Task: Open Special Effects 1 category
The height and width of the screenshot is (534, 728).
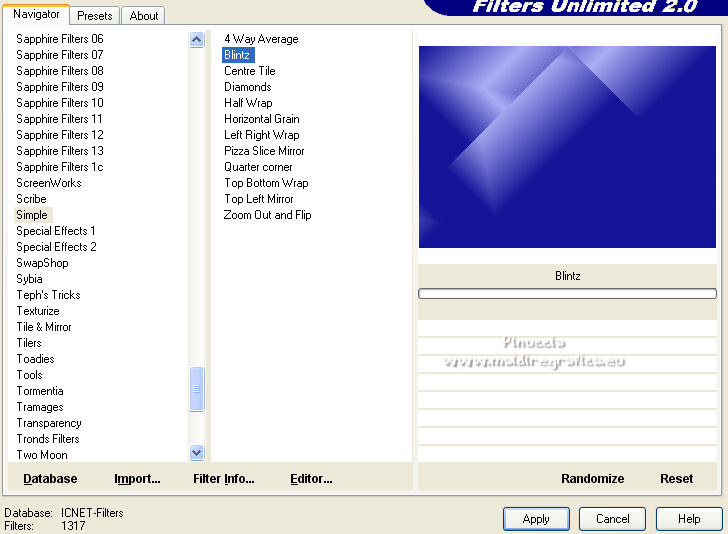Action: (x=56, y=231)
